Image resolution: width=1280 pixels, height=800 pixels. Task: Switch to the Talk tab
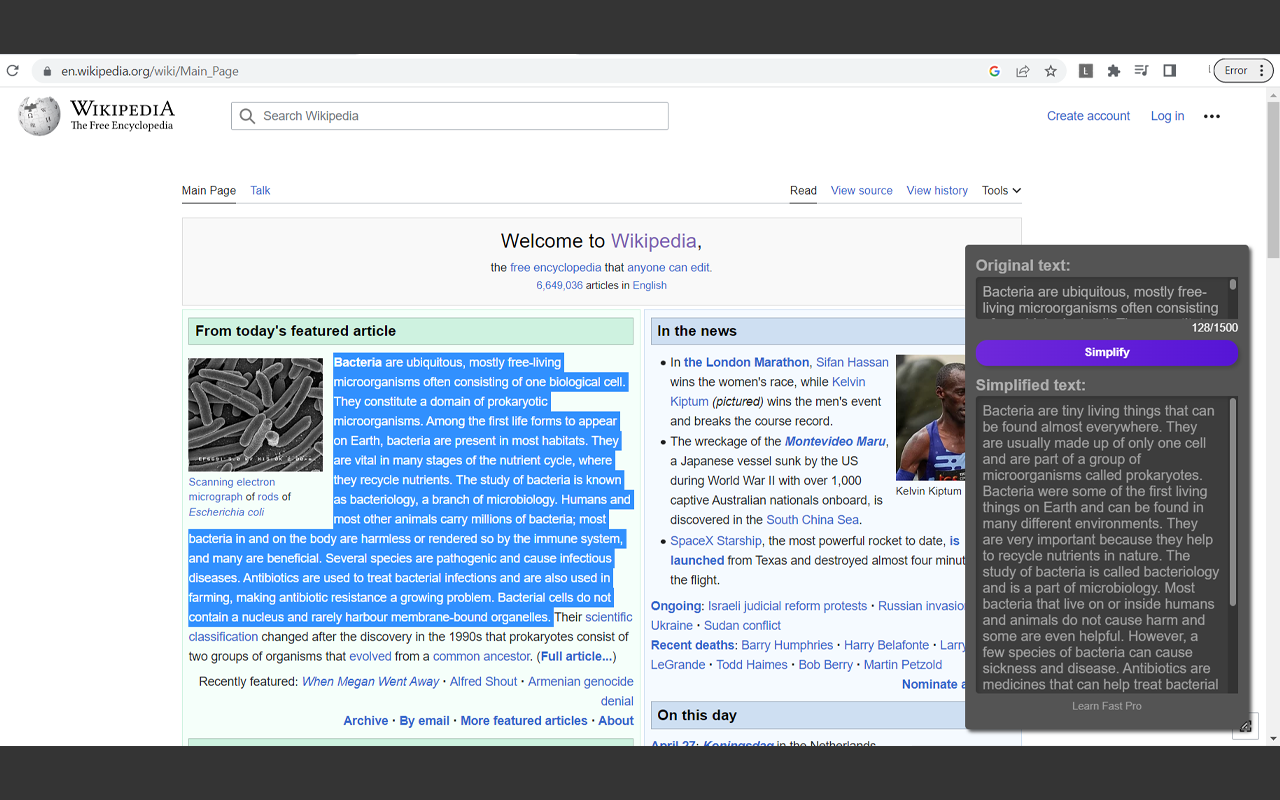(260, 190)
